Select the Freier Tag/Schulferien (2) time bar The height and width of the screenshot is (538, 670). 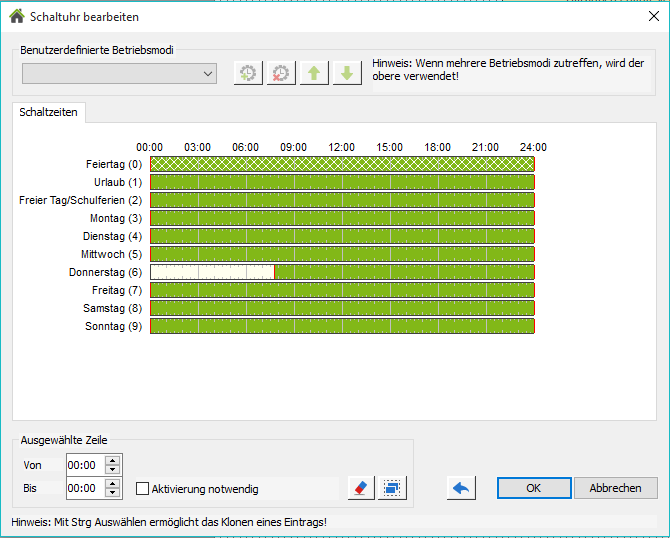(342, 200)
